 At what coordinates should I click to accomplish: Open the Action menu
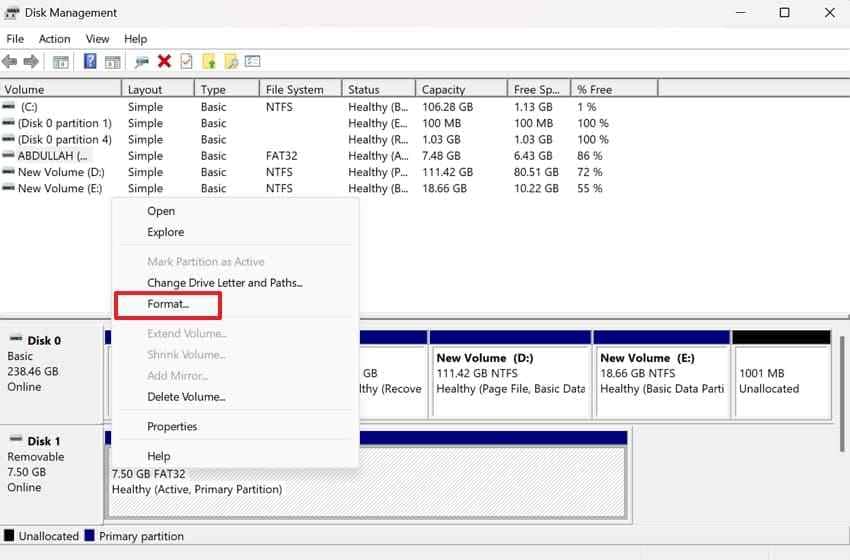point(54,39)
